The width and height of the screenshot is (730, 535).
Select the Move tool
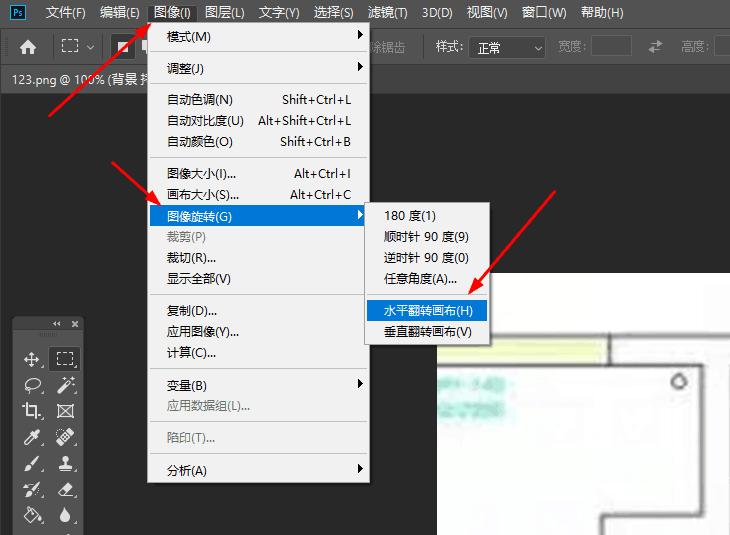click(x=32, y=359)
